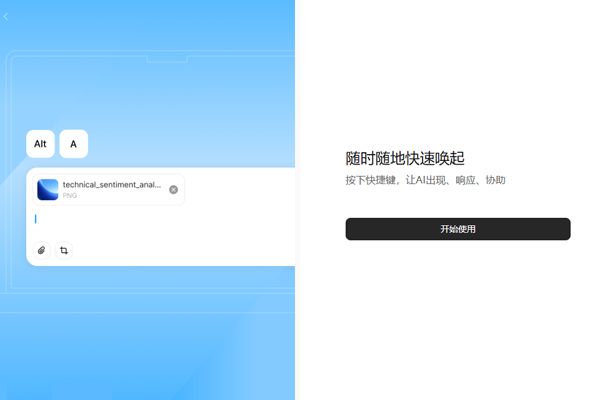Click the paperclip attach file icon
The image size is (600, 400).
click(41, 250)
